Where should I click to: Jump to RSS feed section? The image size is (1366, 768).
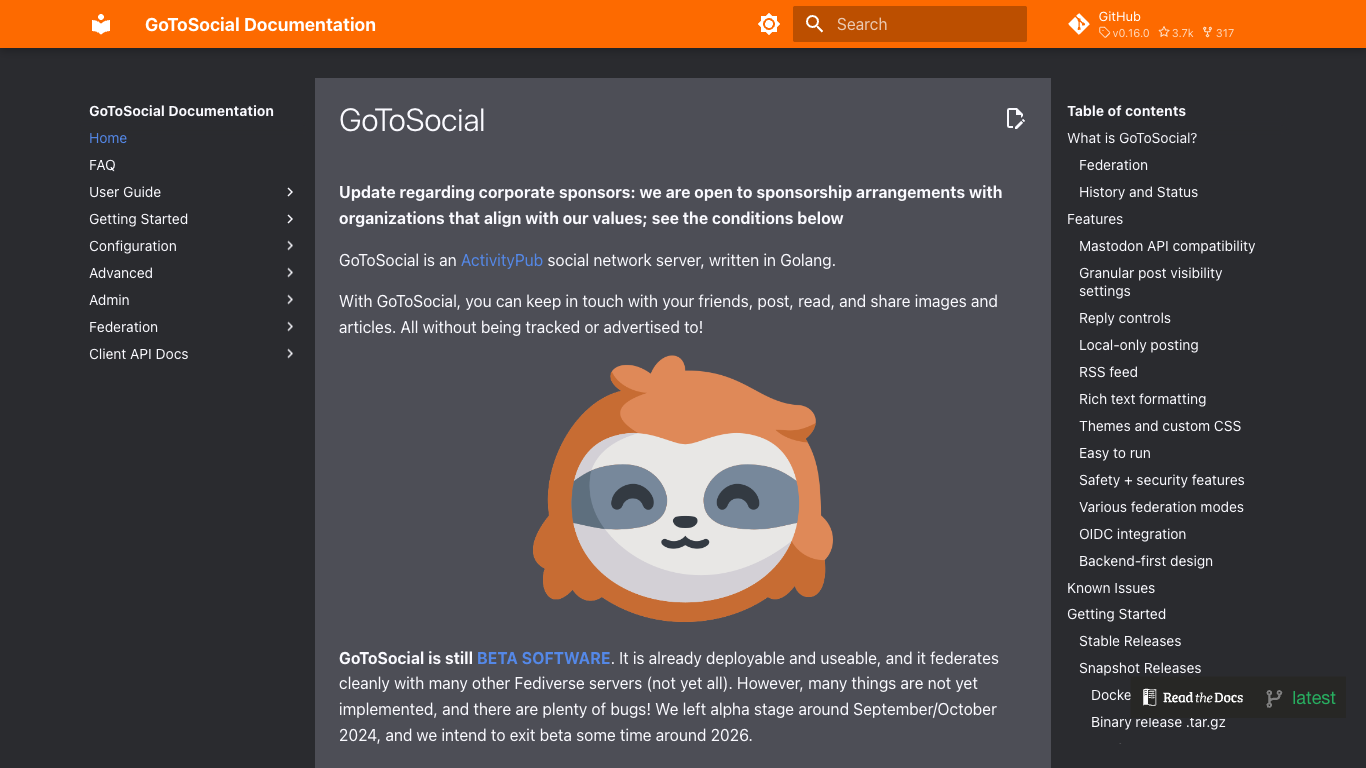1108,372
